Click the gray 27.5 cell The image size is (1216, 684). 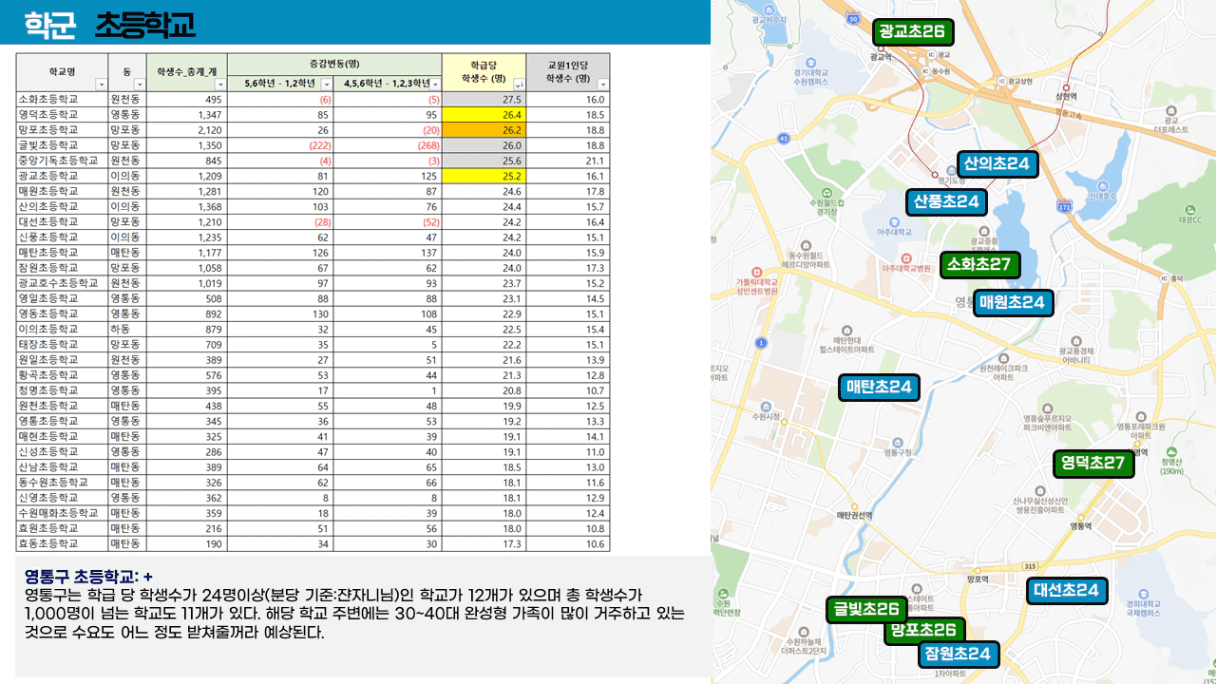[484, 100]
